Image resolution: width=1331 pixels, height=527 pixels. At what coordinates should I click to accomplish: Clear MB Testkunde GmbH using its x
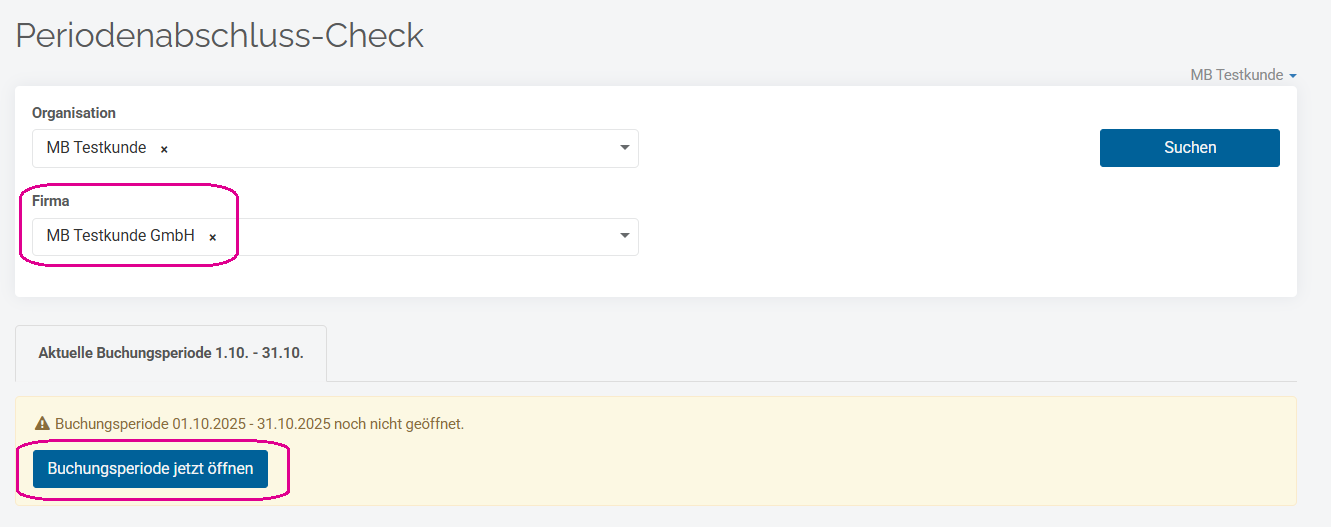tap(212, 238)
